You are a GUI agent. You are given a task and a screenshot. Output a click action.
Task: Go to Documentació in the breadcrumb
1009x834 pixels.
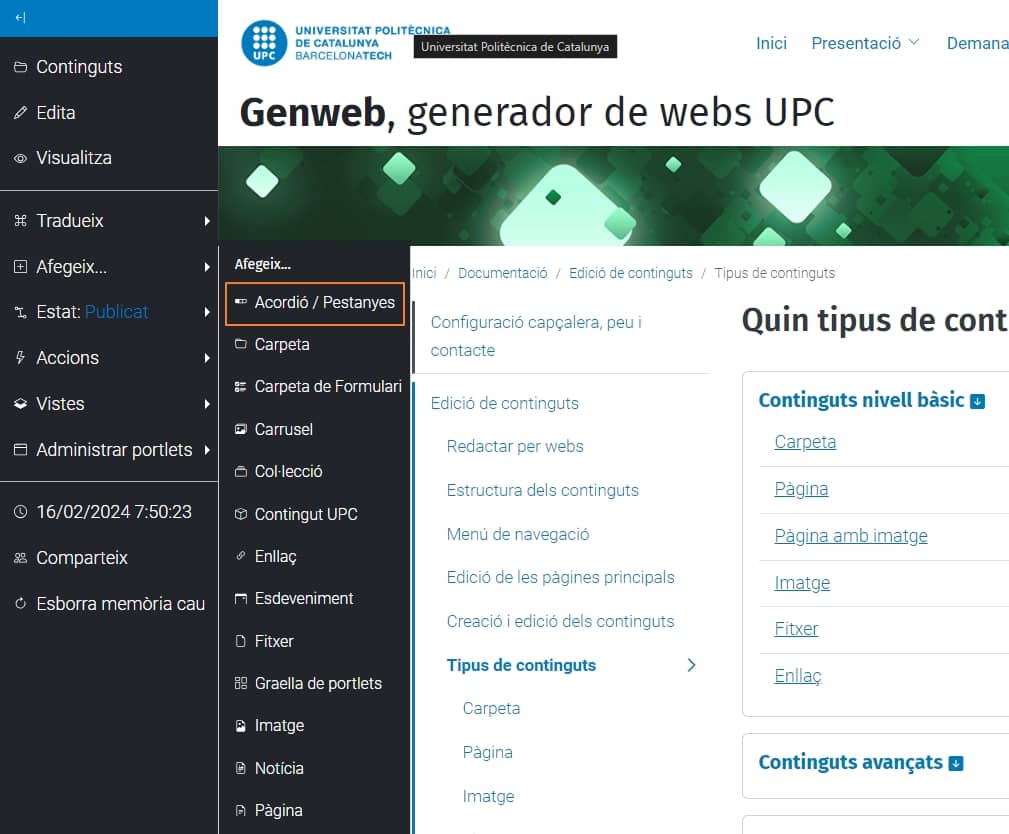coord(502,273)
